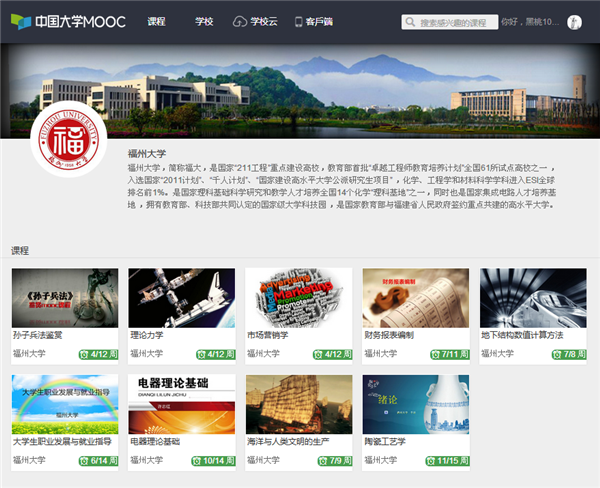The image size is (600, 488).
Task: Open the user avatar icon
Action: (x=574, y=22)
